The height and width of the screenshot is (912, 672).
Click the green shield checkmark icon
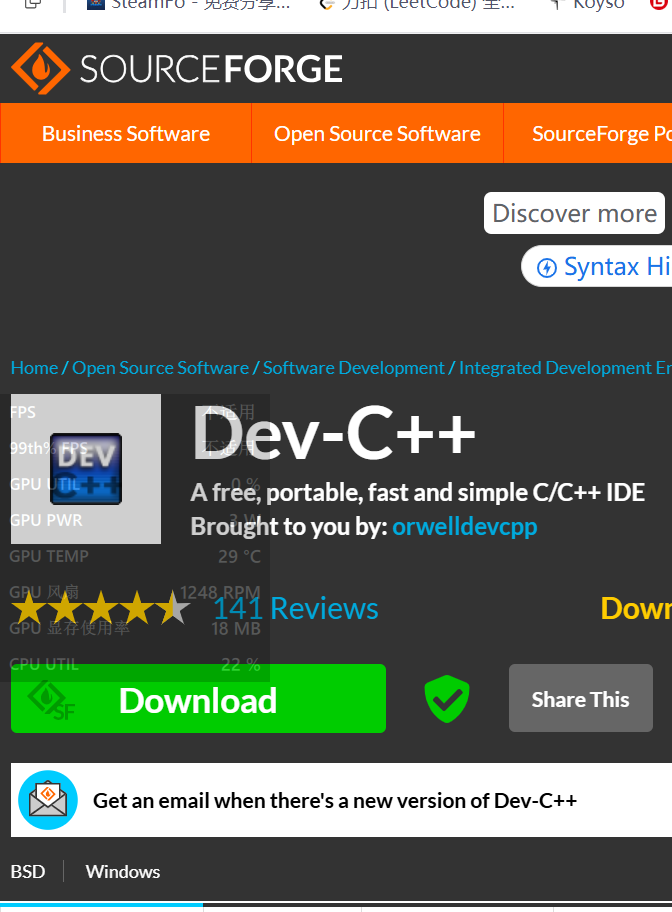coord(447,699)
